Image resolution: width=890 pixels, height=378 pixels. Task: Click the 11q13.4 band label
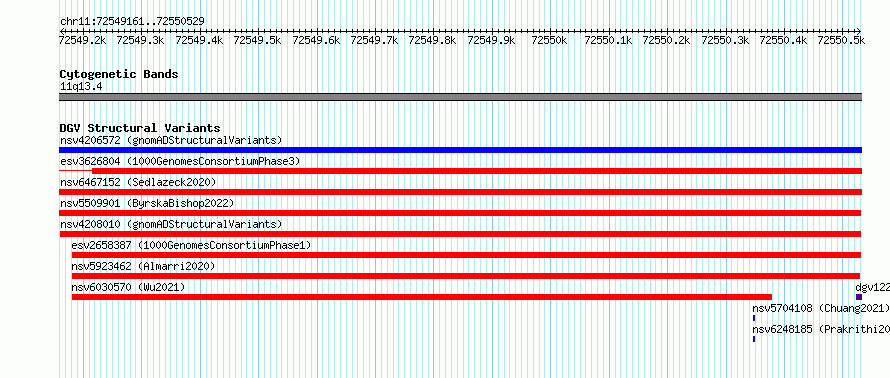coord(81,86)
